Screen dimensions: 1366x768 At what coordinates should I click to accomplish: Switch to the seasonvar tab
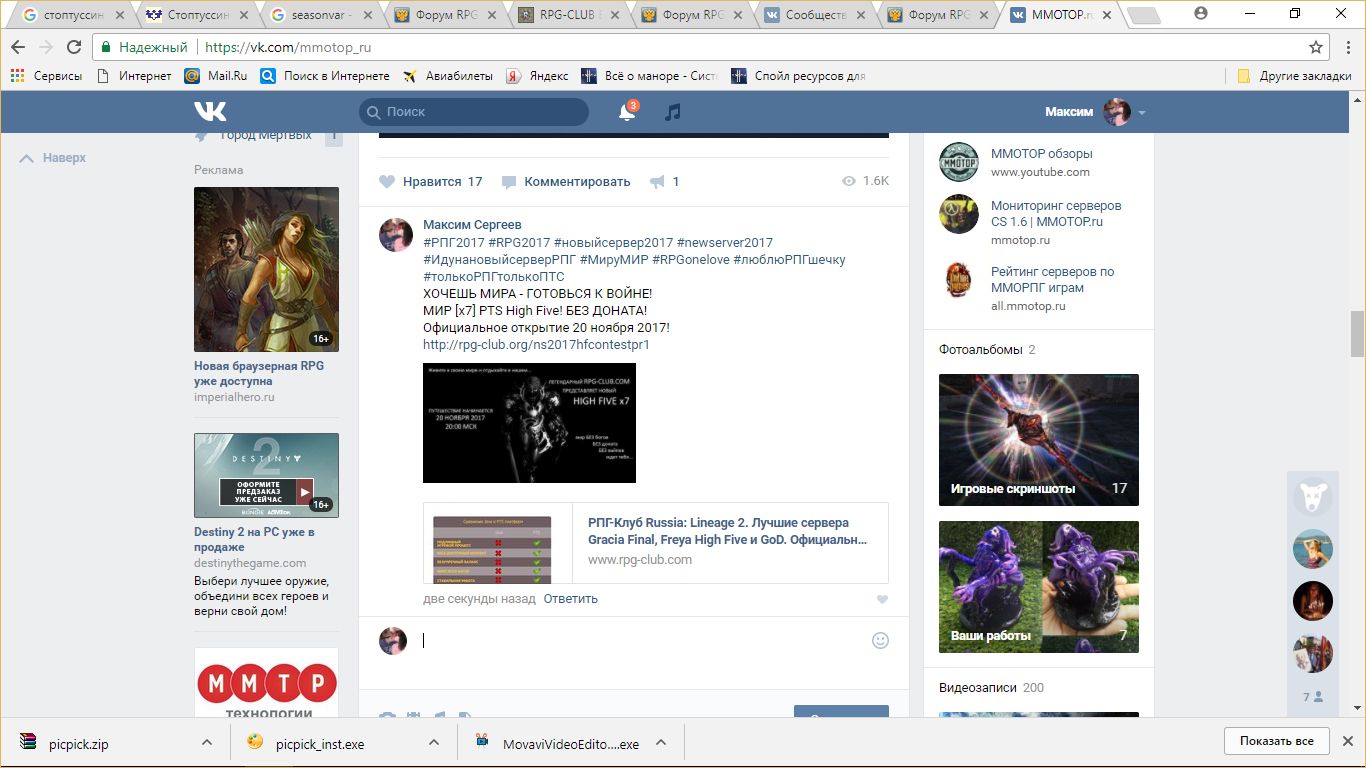click(x=320, y=15)
